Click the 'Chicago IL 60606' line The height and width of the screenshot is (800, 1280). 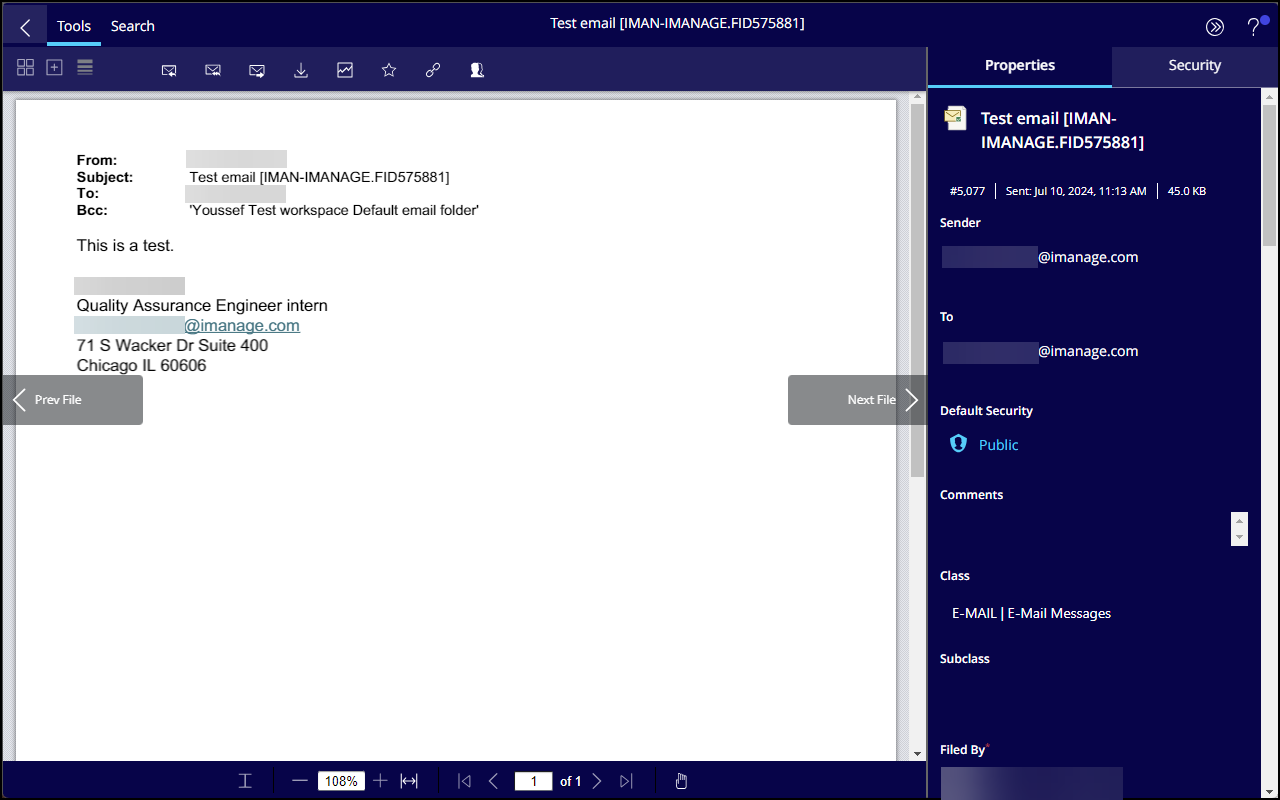(x=141, y=366)
